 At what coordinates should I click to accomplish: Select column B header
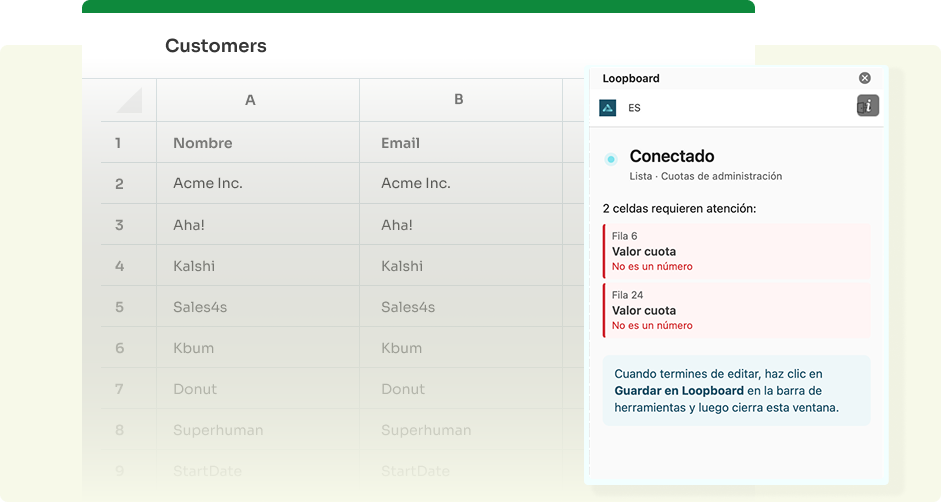coord(461,100)
